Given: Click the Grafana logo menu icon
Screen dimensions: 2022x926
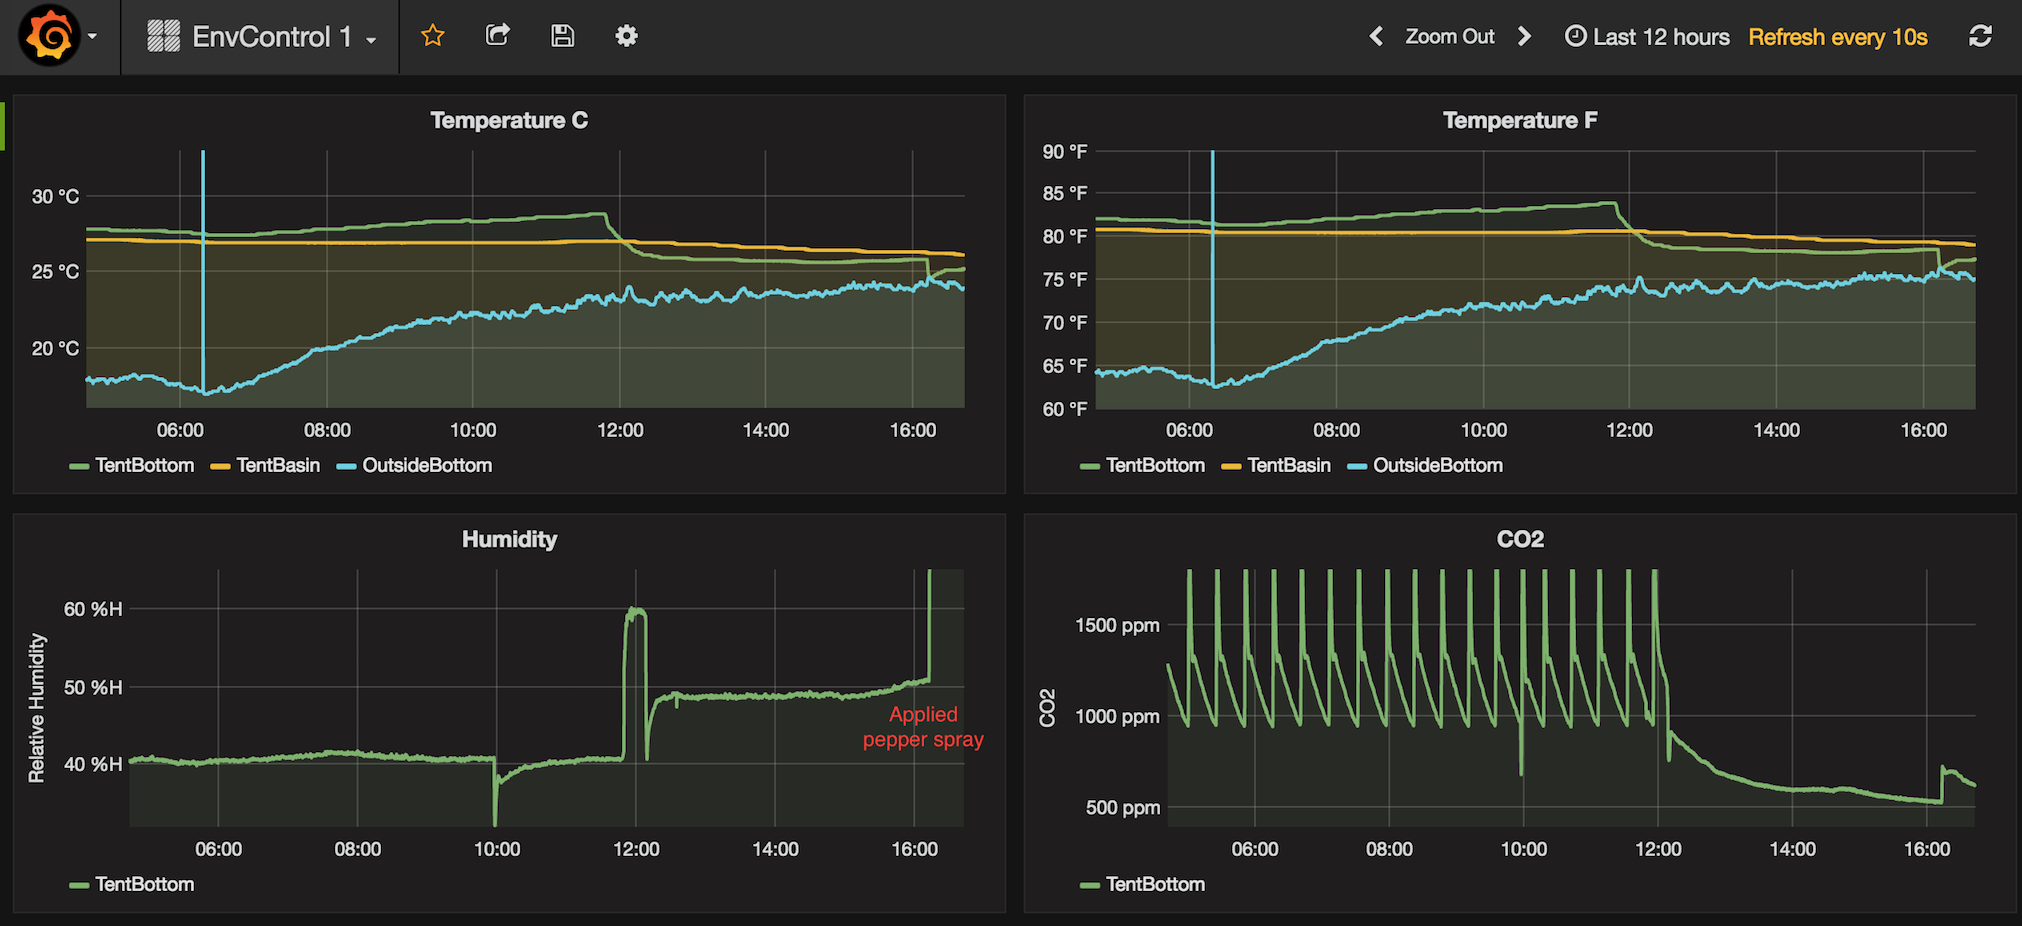Looking at the screenshot, I should click(x=48, y=36).
